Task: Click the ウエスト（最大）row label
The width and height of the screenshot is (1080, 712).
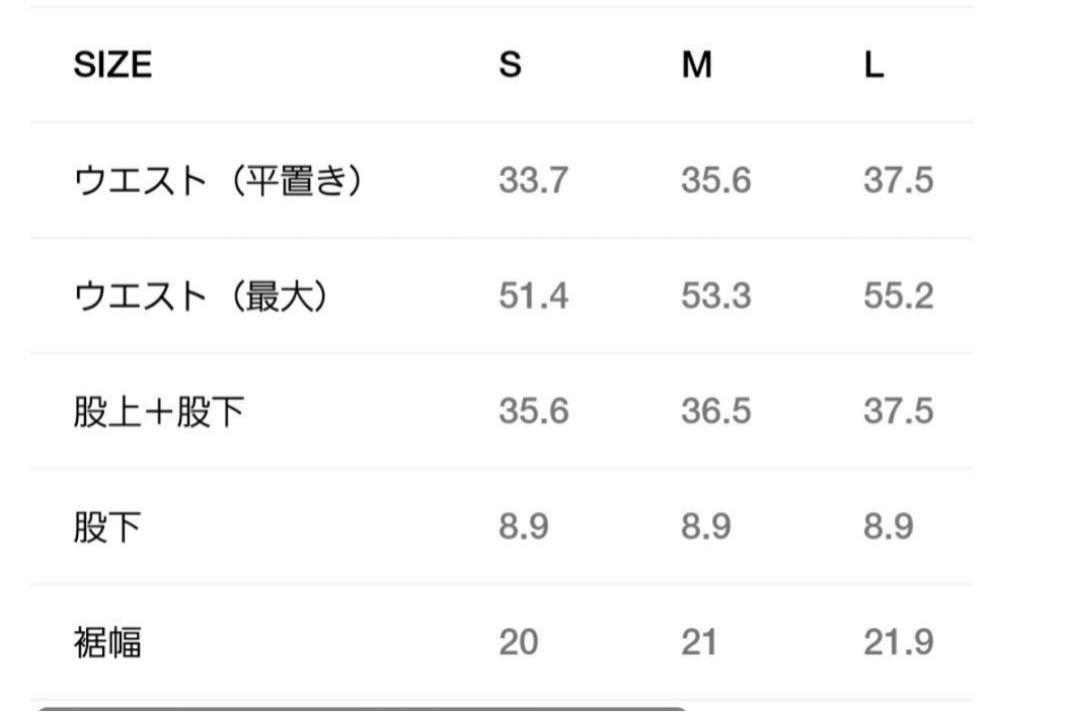Action: (201, 297)
